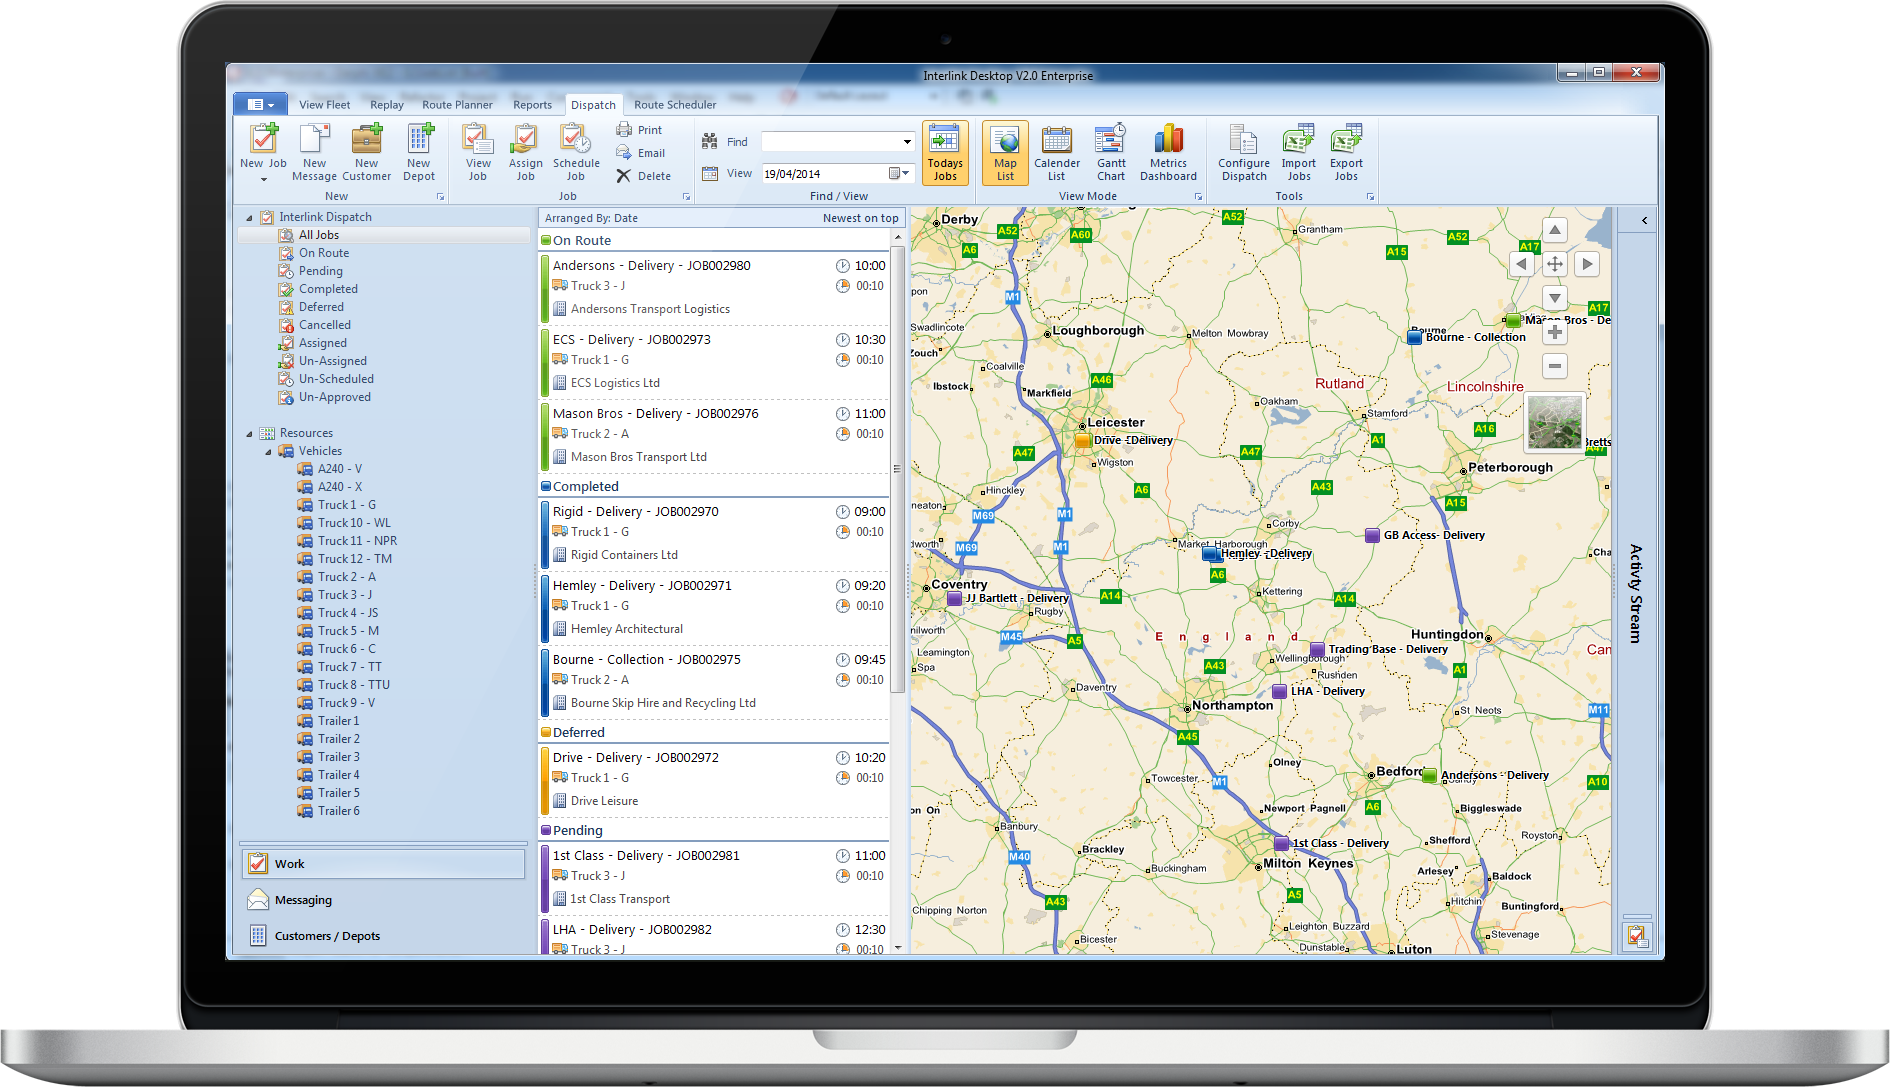Zoom in on the map with plus button
This screenshot has width=1890, height=1087.
pyautogui.click(x=1554, y=333)
